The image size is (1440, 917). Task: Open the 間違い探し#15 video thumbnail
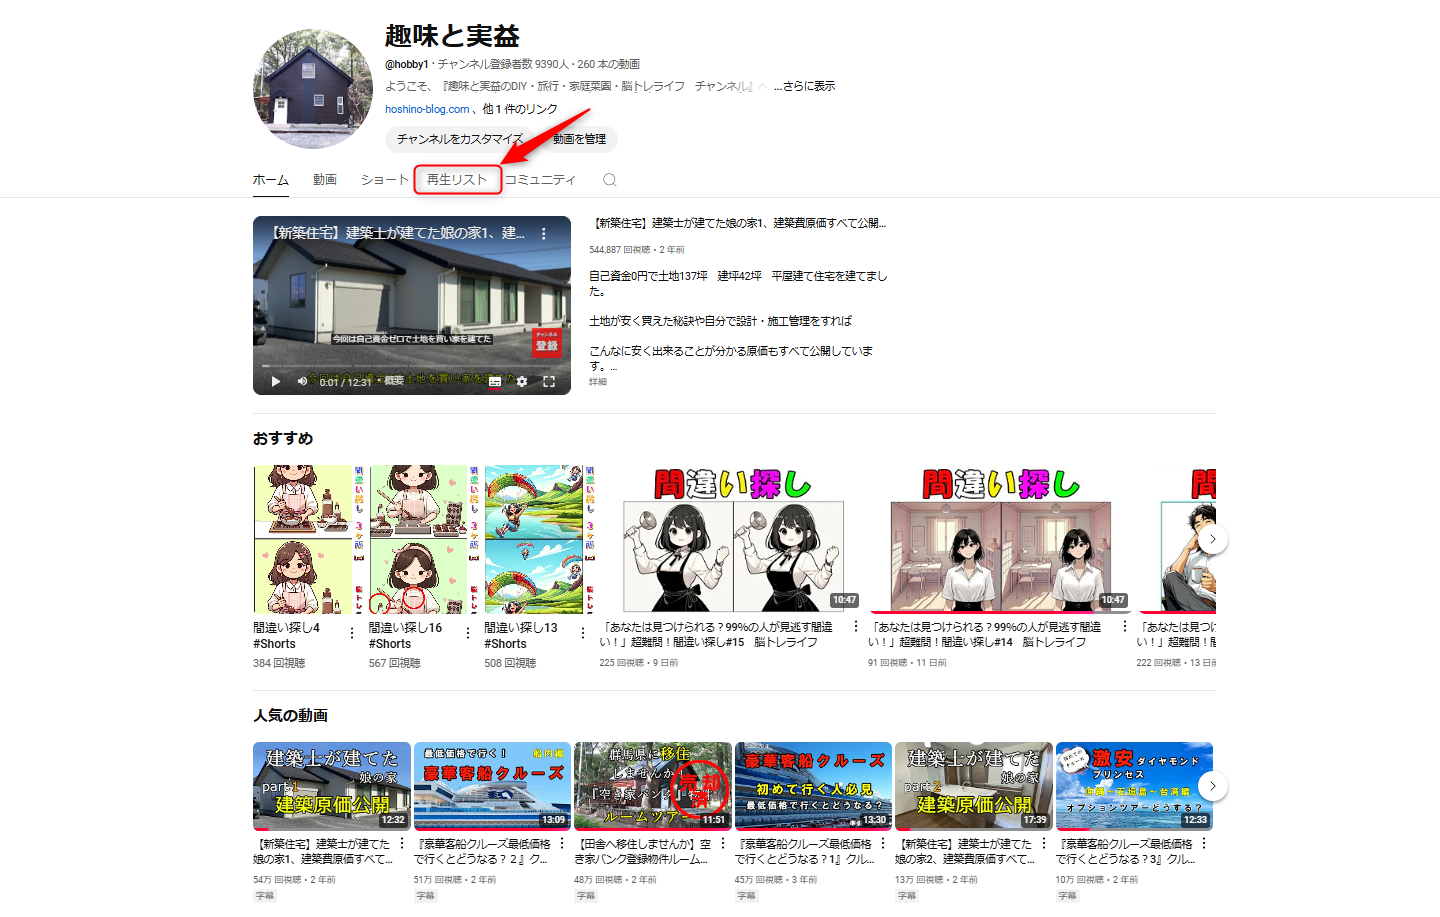(x=732, y=539)
